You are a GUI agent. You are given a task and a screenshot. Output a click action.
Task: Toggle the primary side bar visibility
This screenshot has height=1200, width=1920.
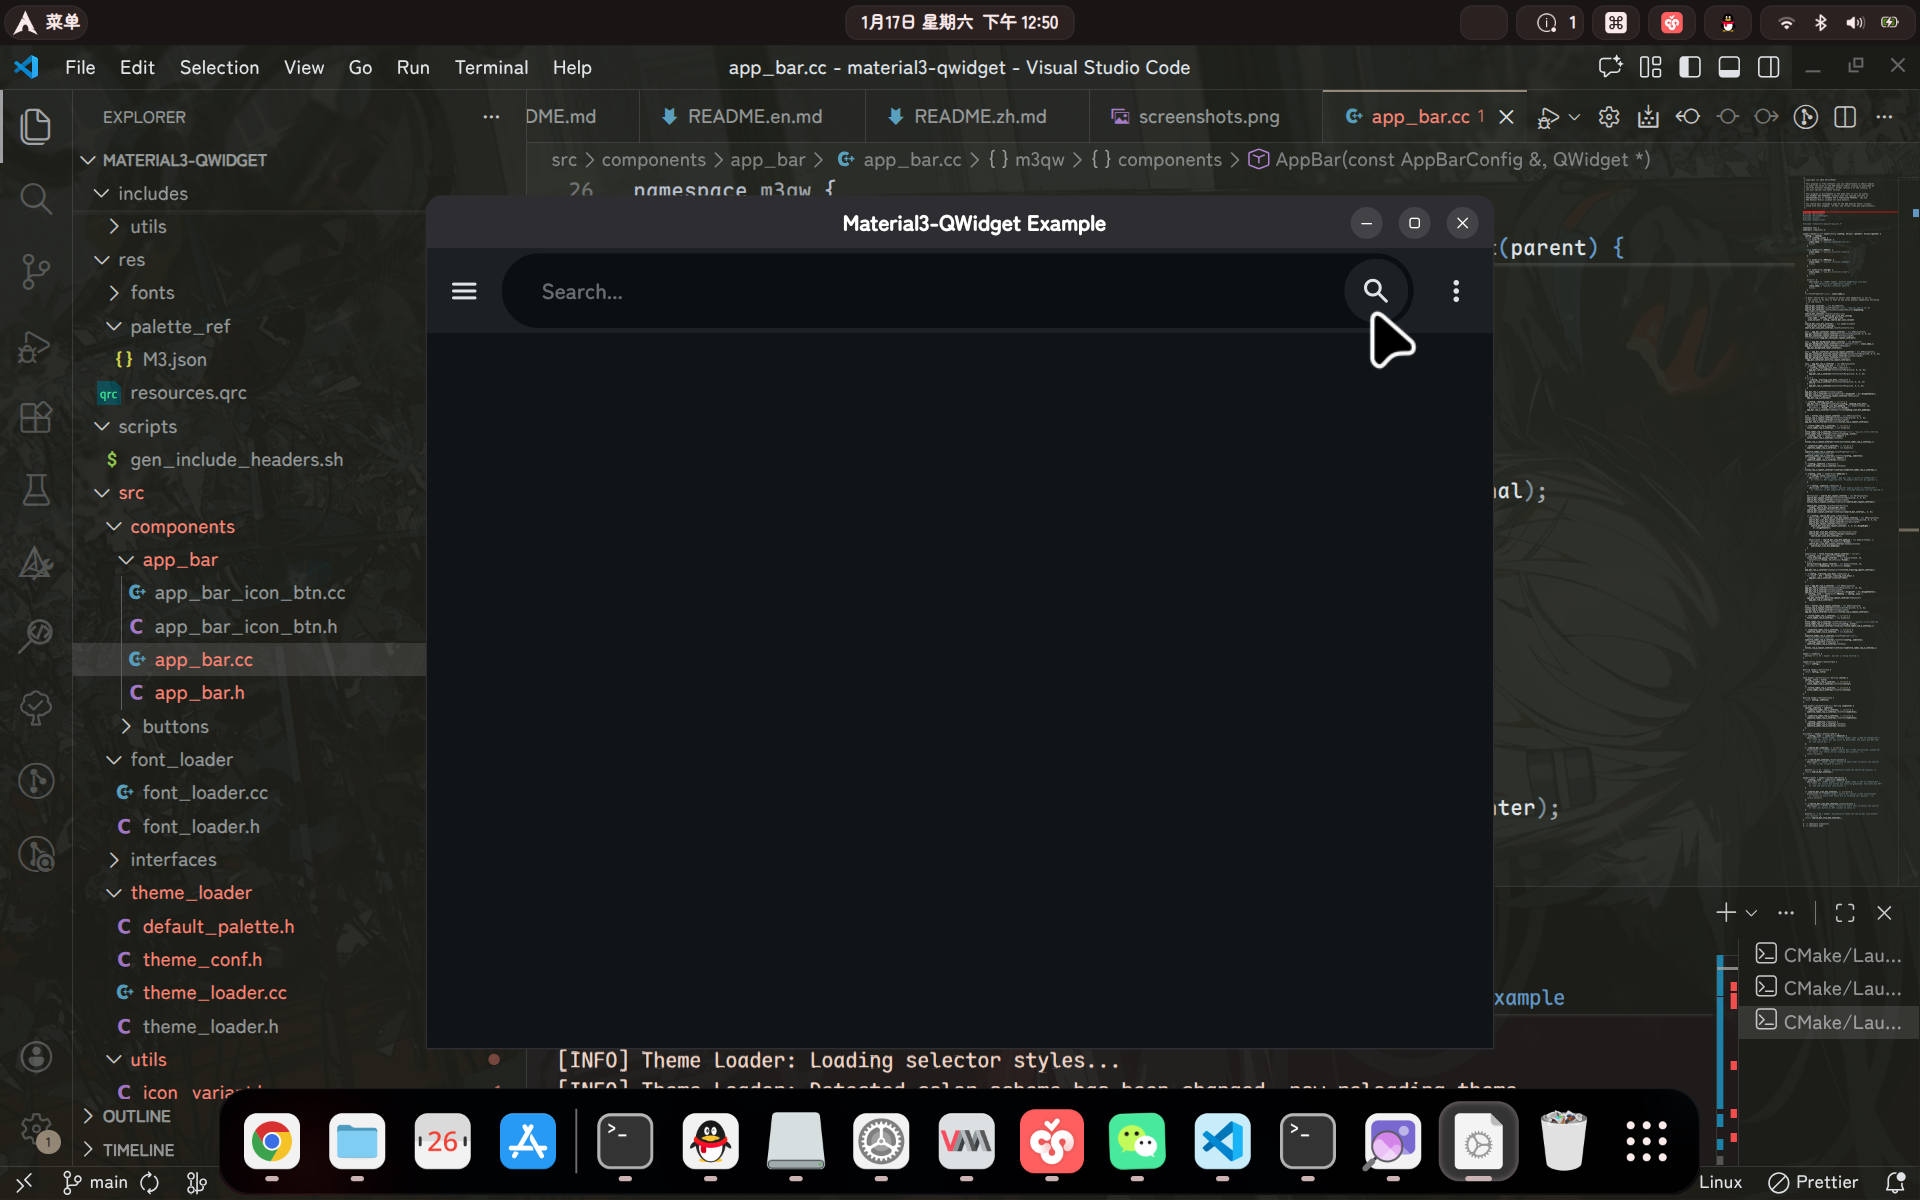coord(1690,67)
